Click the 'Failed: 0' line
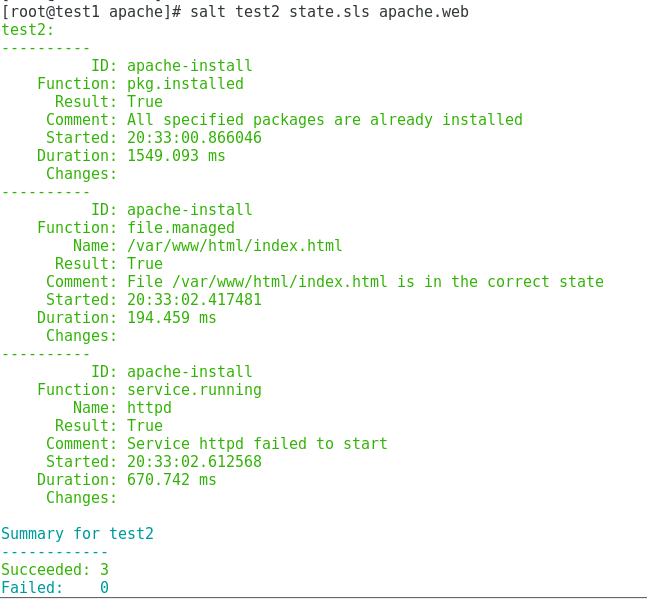Screen dimensions: 647x599 (x=55, y=587)
